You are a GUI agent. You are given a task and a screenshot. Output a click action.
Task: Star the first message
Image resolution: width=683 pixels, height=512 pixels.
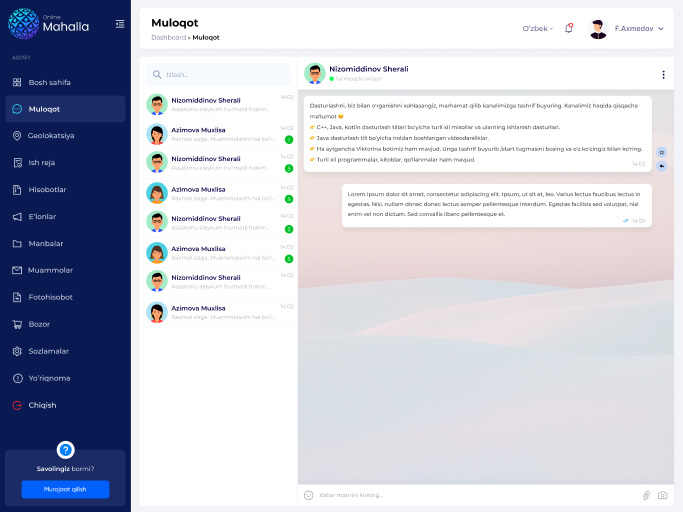point(662,152)
